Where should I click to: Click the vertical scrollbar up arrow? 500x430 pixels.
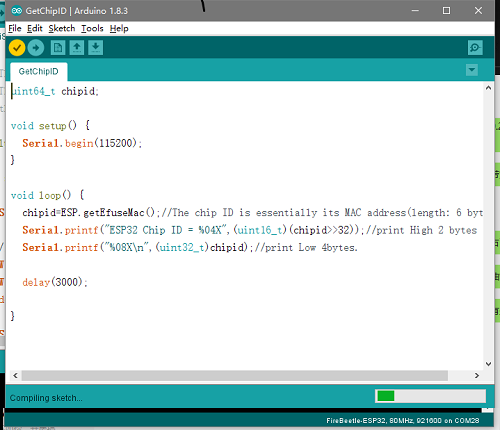click(488, 88)
